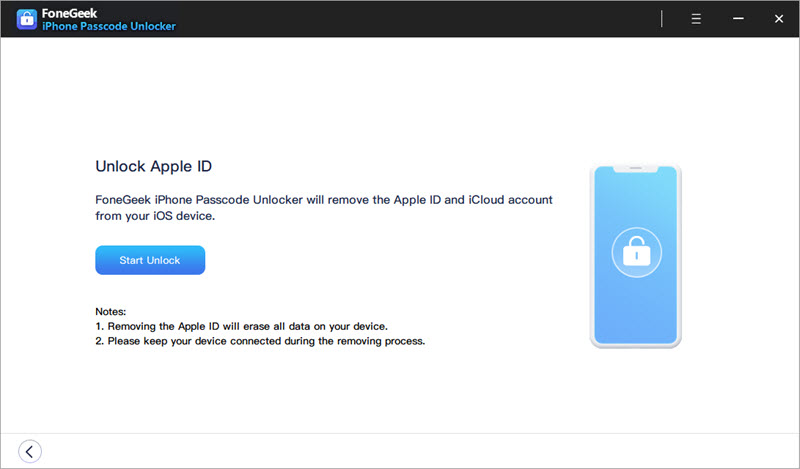Click the empty bottom bar beside back arrow
The width and height of the screenshot is (800, 469).
(400, 451)
